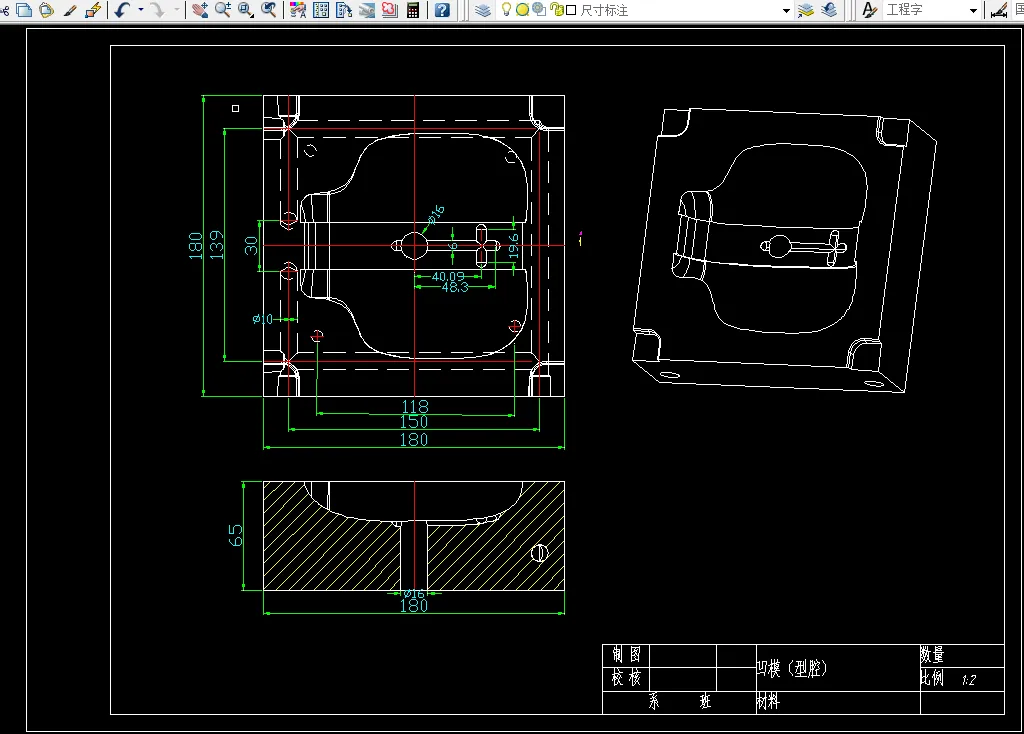This screenshot has width=1024, height=734.
Task: Select the 180 vertical dimension text
Action: [195, 246]
